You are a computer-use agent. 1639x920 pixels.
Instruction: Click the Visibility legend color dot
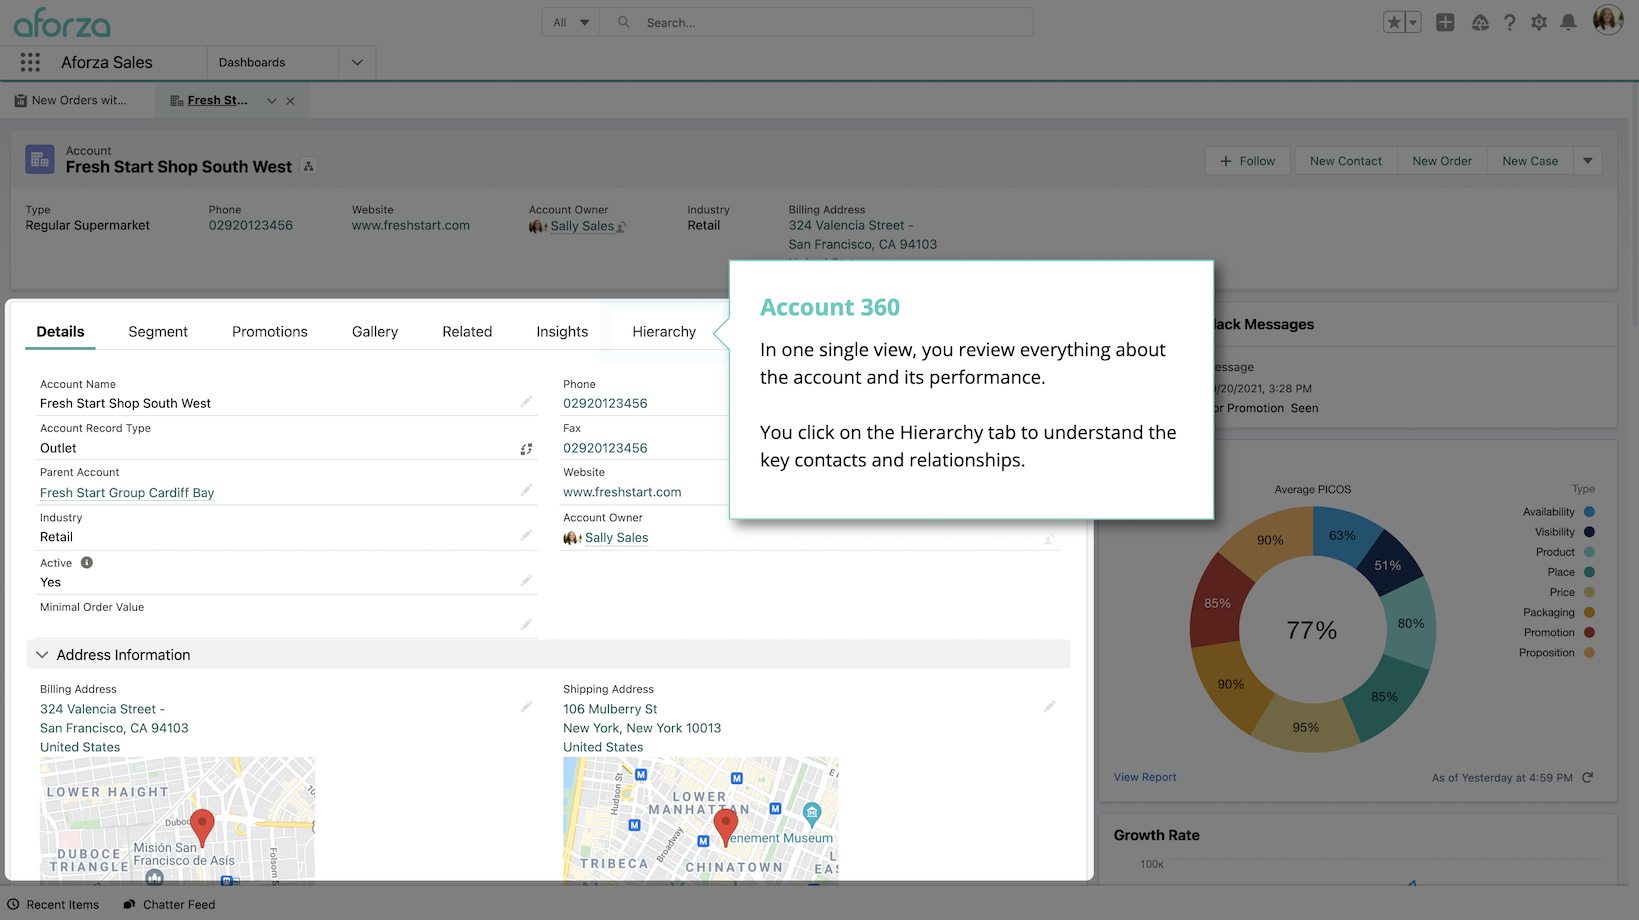(x=1589, y=532)
